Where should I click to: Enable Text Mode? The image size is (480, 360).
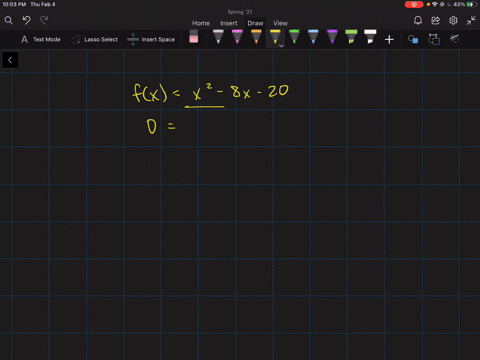pos(41,39)
